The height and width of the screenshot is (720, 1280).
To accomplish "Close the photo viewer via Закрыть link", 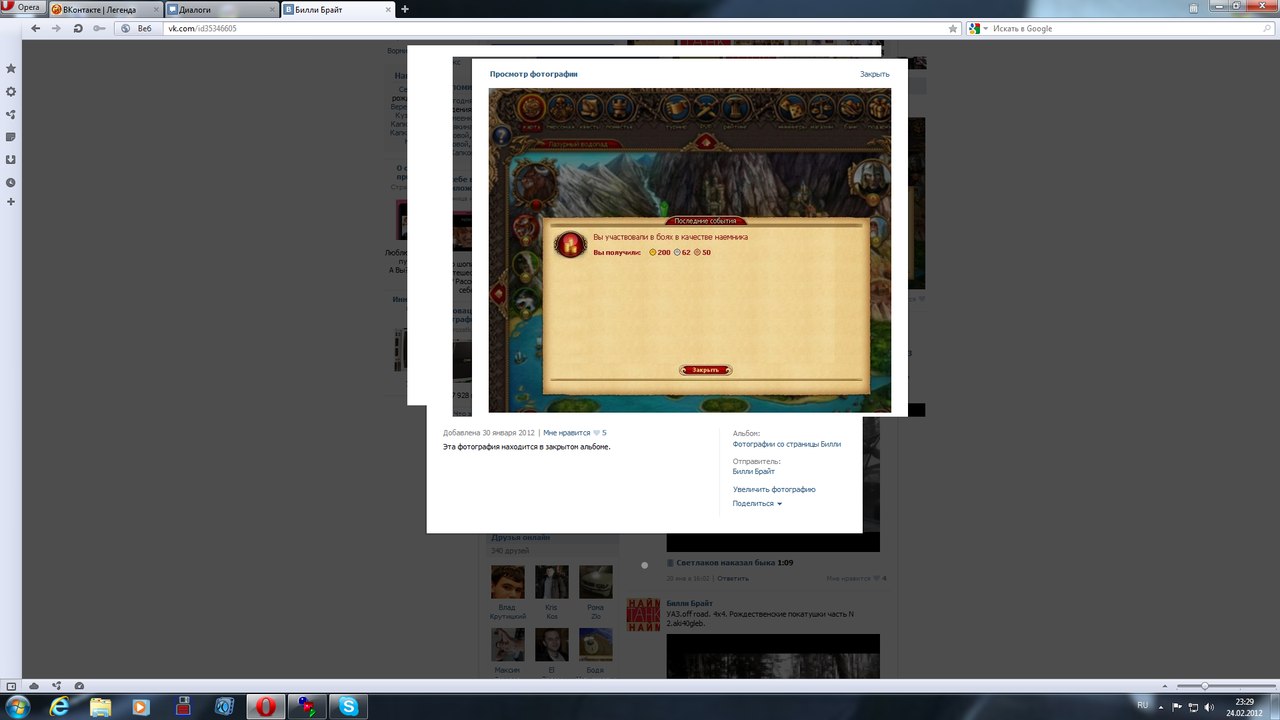I will tap(874, 74).
